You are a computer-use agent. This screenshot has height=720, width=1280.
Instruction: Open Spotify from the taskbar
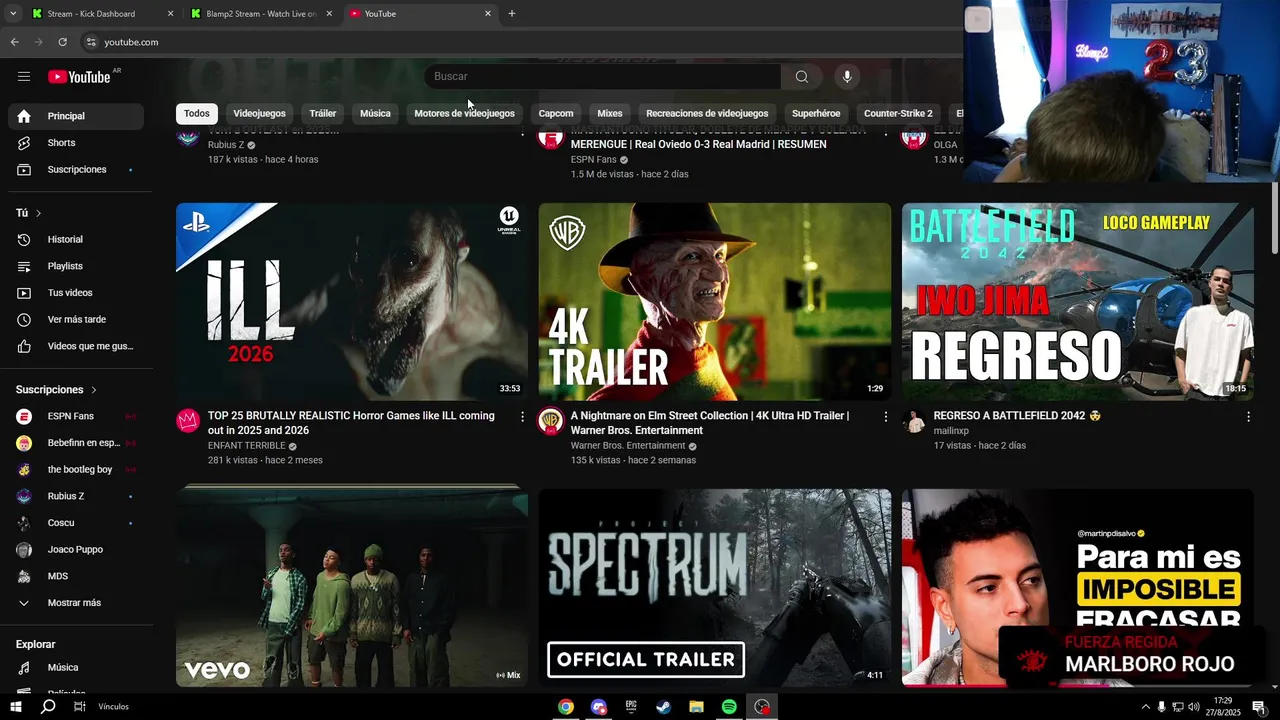729,707
